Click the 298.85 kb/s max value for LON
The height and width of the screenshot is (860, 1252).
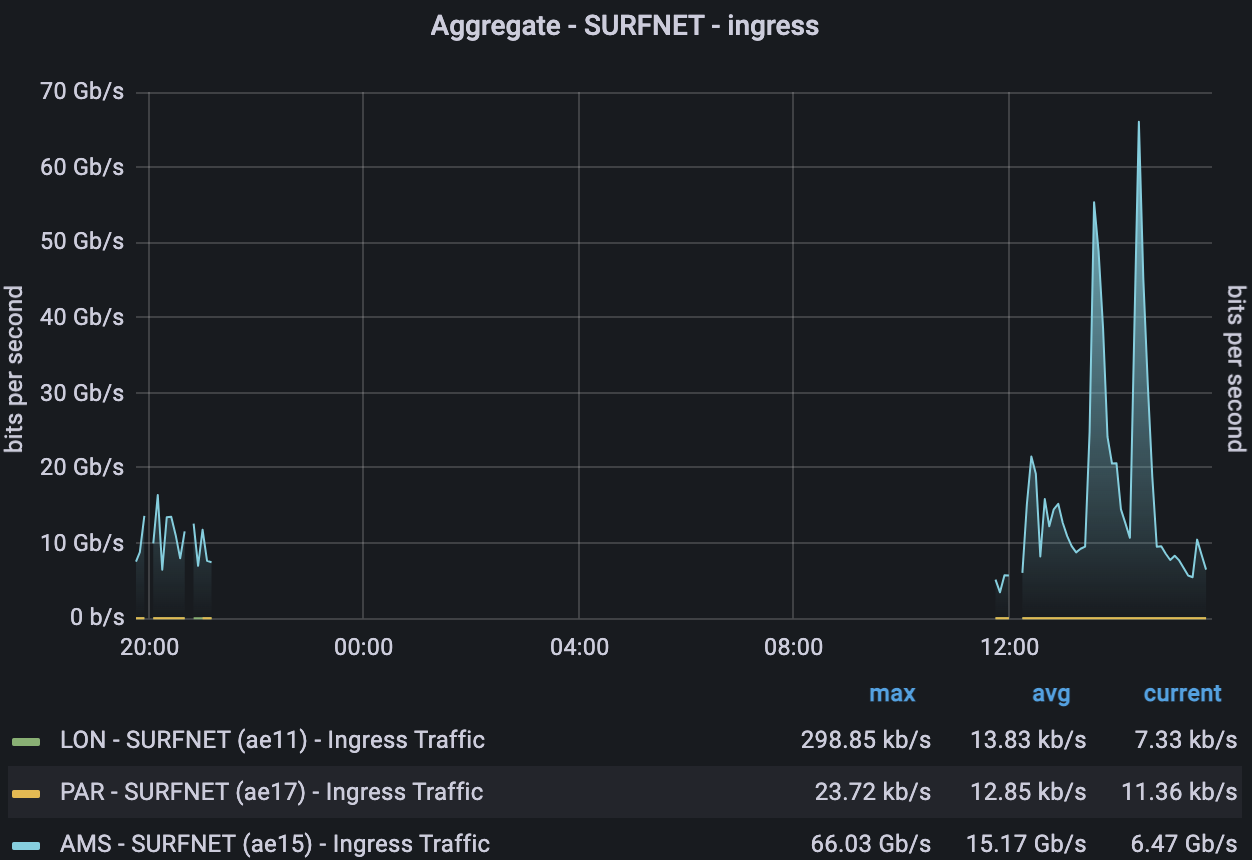coord(866,741)
